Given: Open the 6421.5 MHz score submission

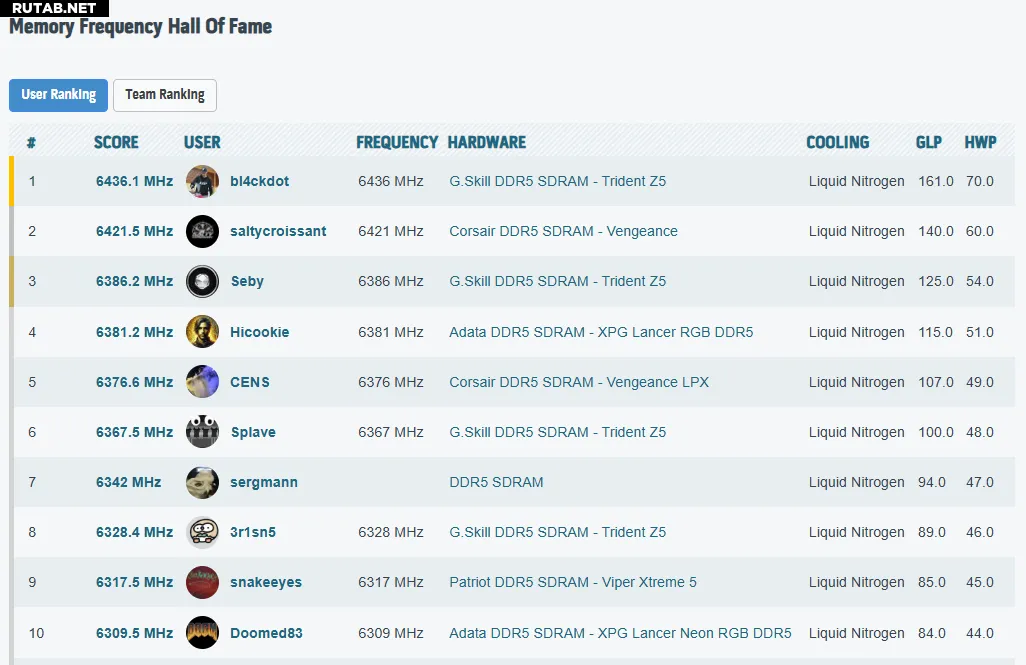Looking at the screenshot, I should point(134,231).
